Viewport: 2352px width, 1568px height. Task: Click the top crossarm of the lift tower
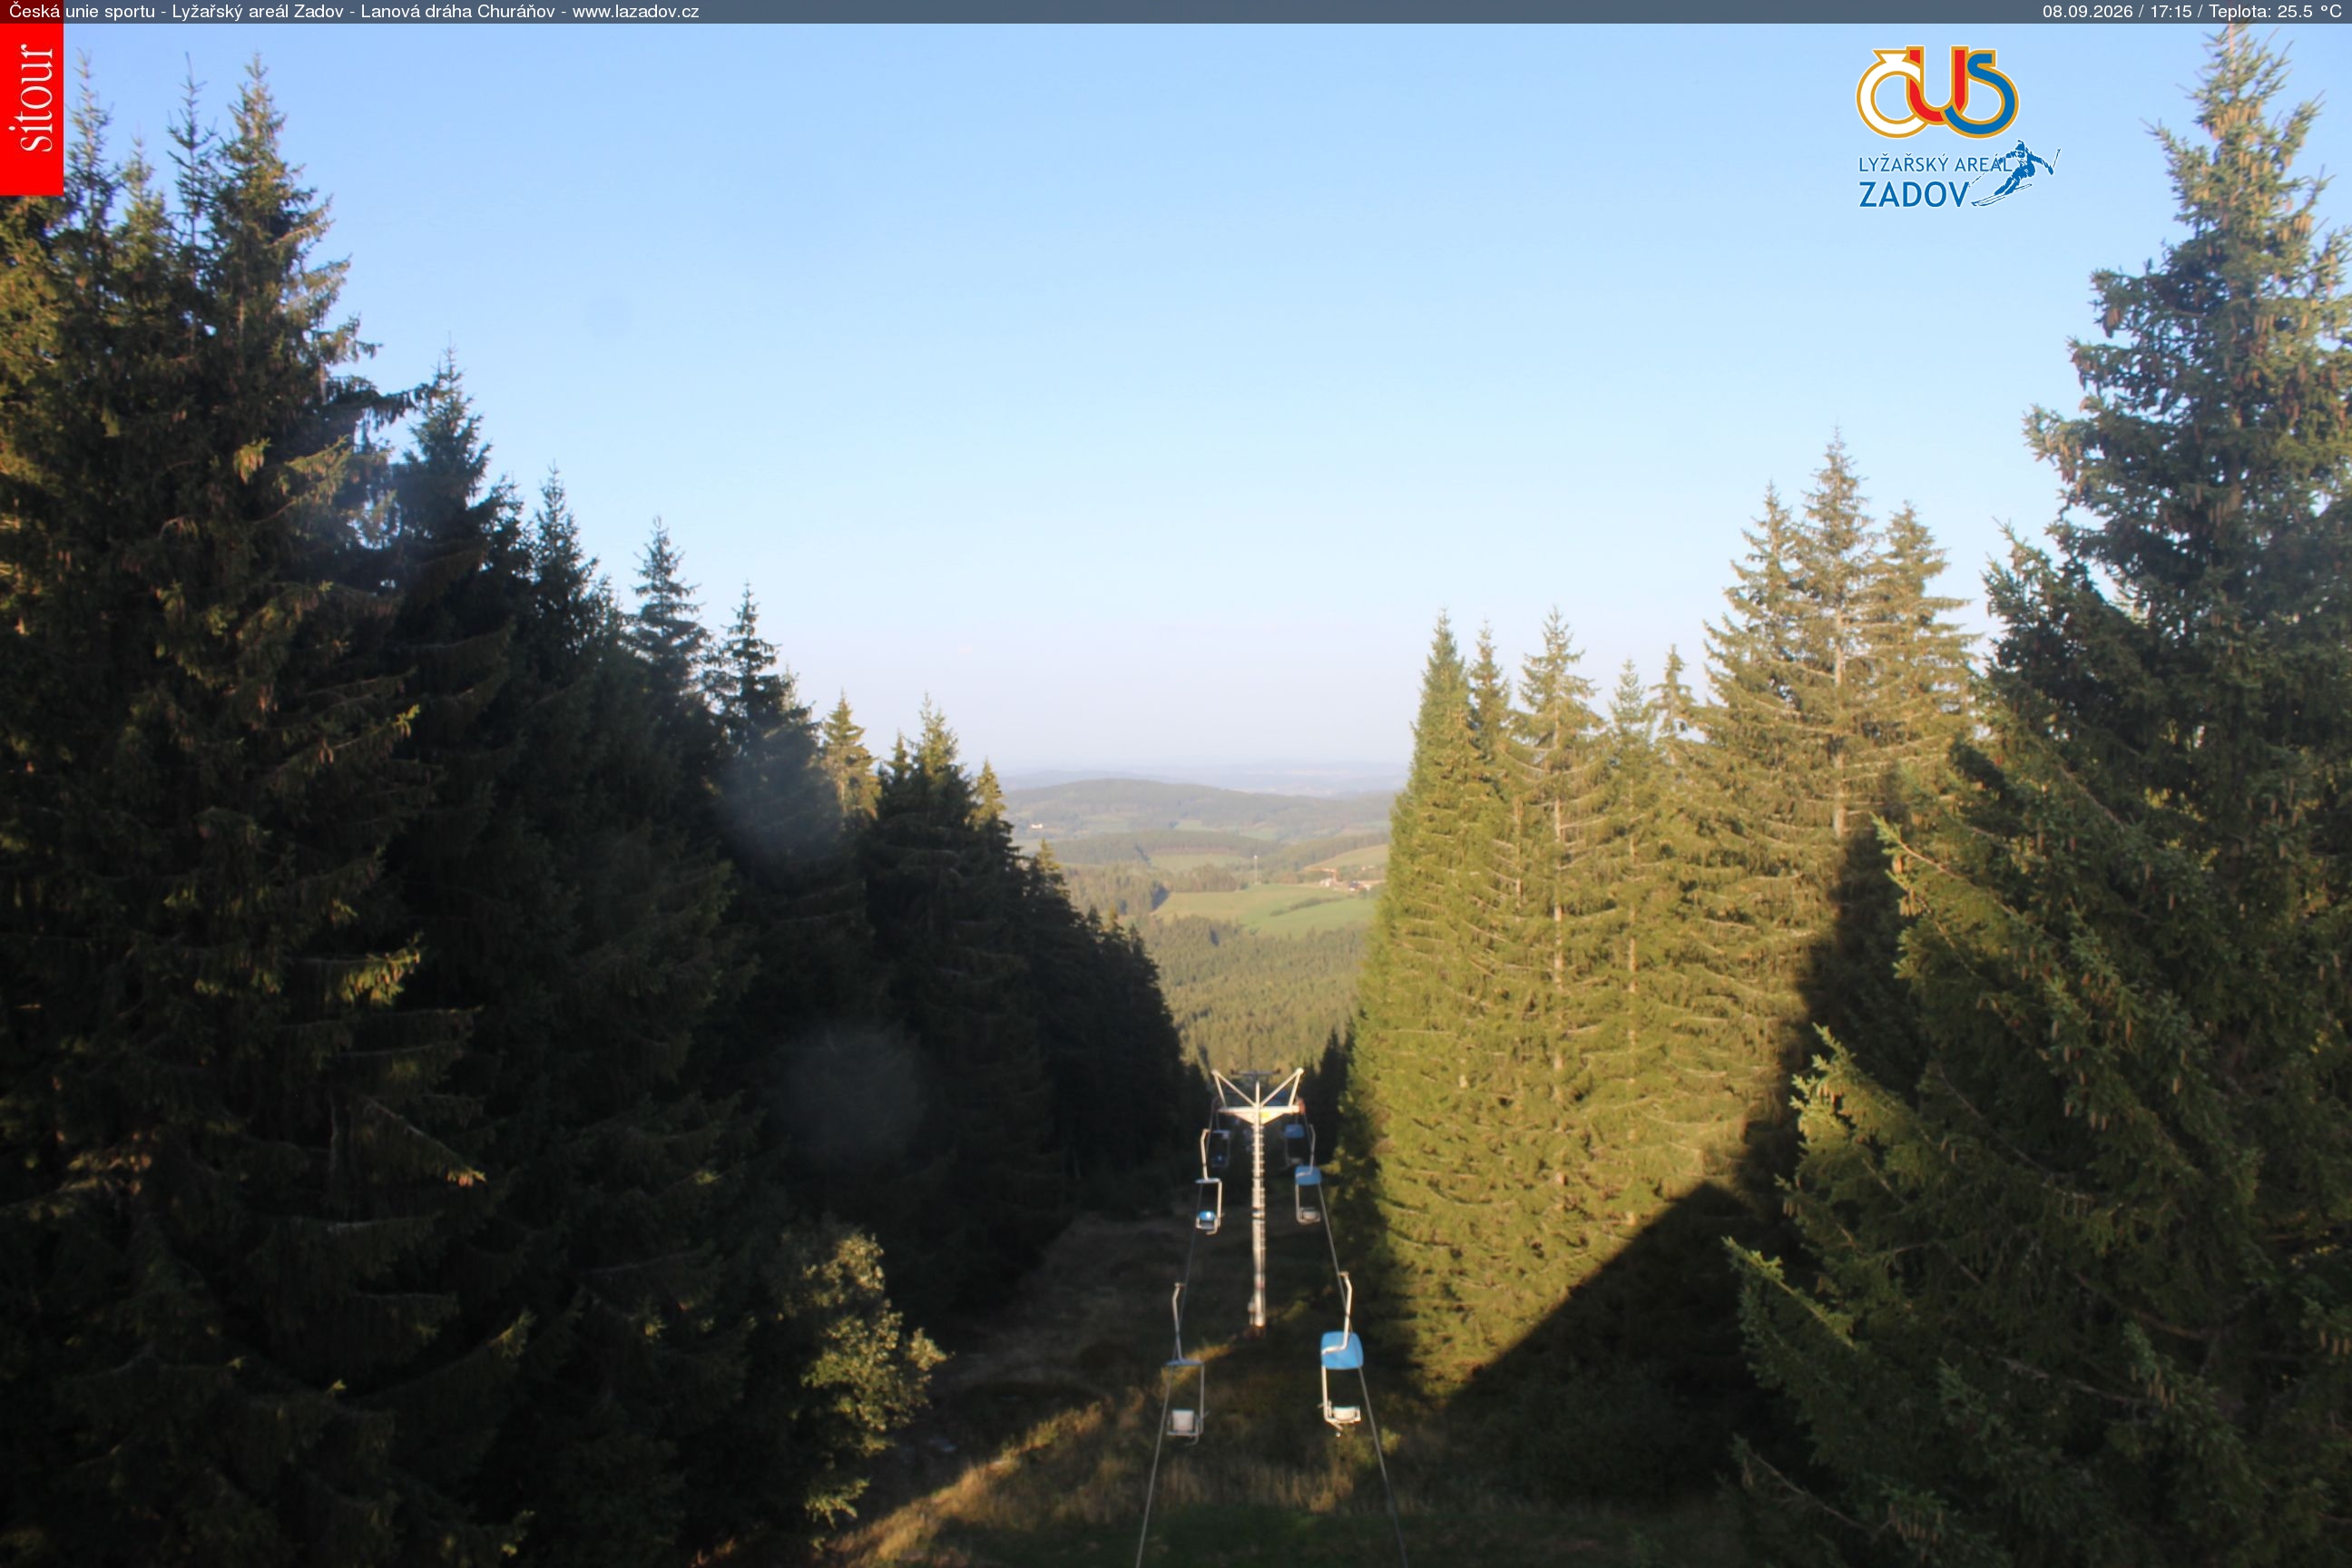pyautogui.click(x=1257, y=1090)
